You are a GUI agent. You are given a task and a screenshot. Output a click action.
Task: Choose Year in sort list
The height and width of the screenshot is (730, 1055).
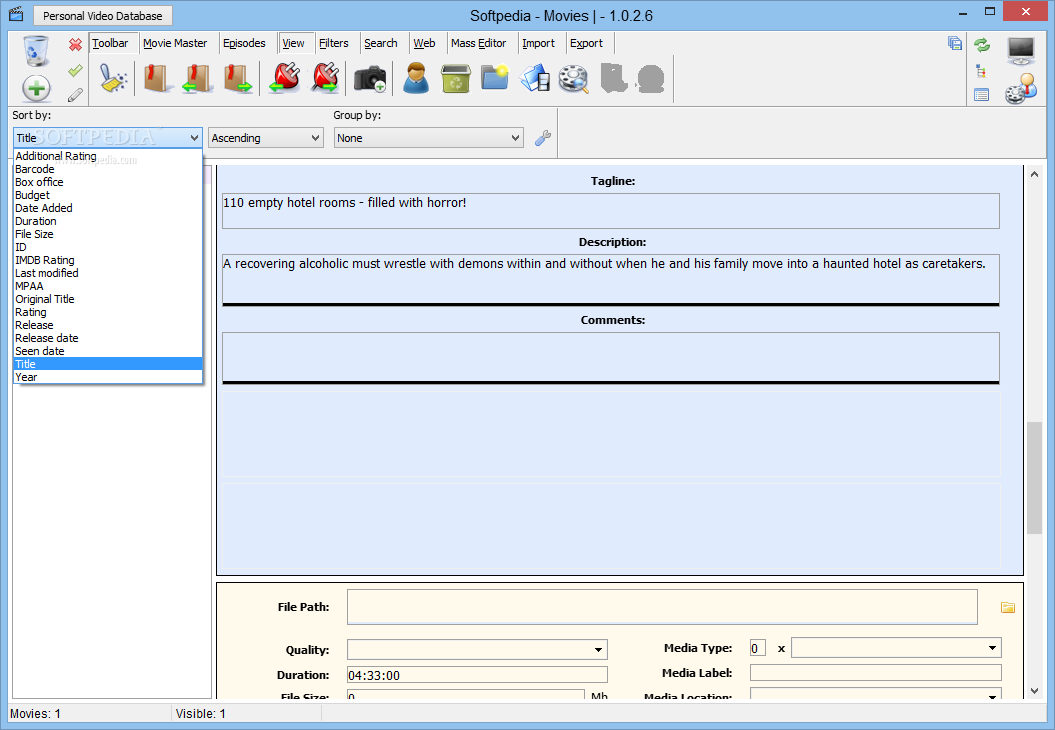[x=108, y=377]
